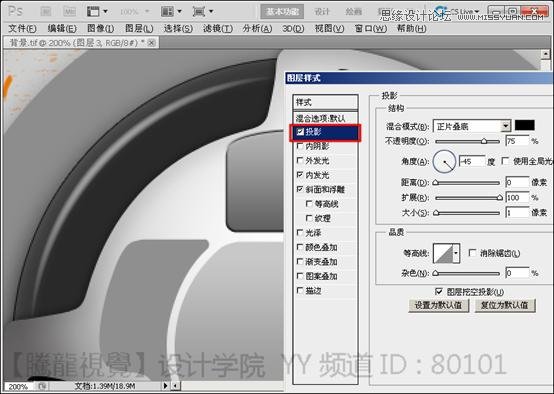
Task: Open the View Extras icon menu
Action: 97,12
